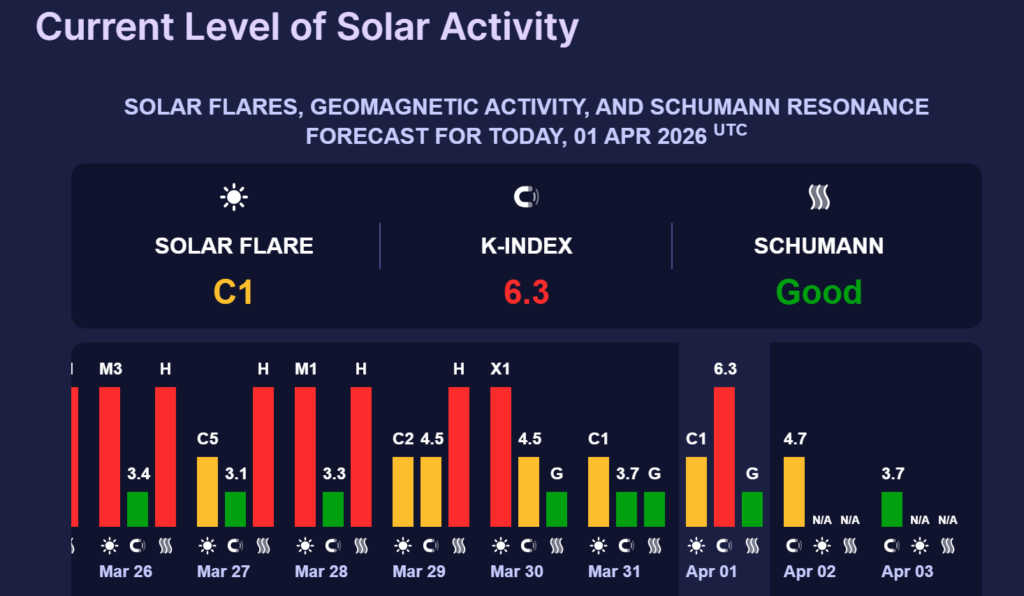Click the sun icon above Mar 31
Viewport: 1024px width, 596px height.
tap(598, 546)
